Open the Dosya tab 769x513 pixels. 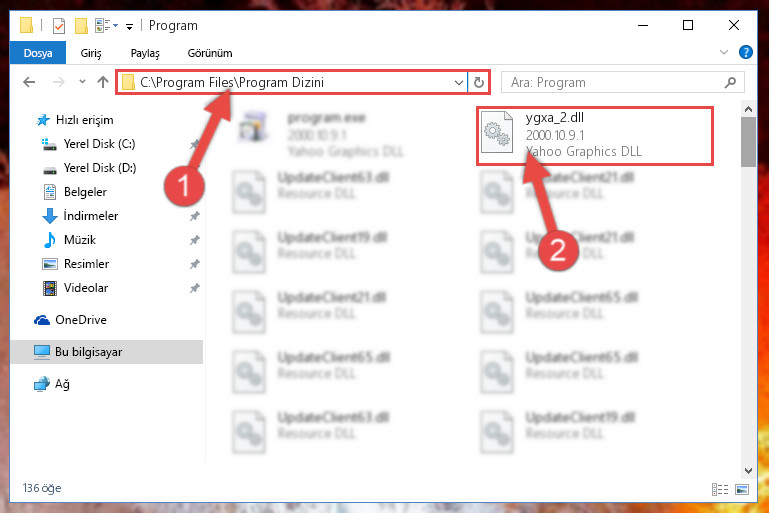point(38,53)
